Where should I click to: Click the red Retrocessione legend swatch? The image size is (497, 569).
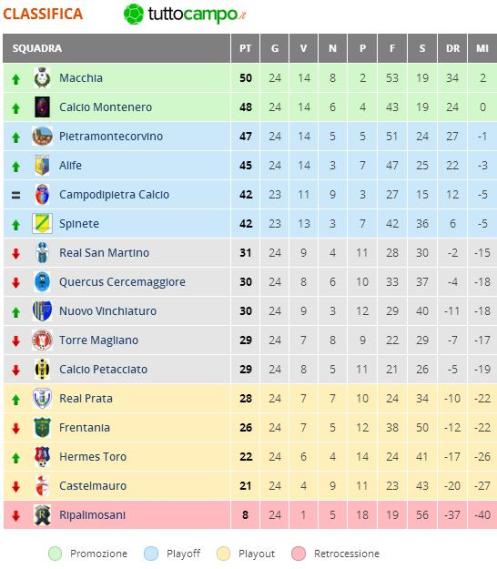pos(299,554)
